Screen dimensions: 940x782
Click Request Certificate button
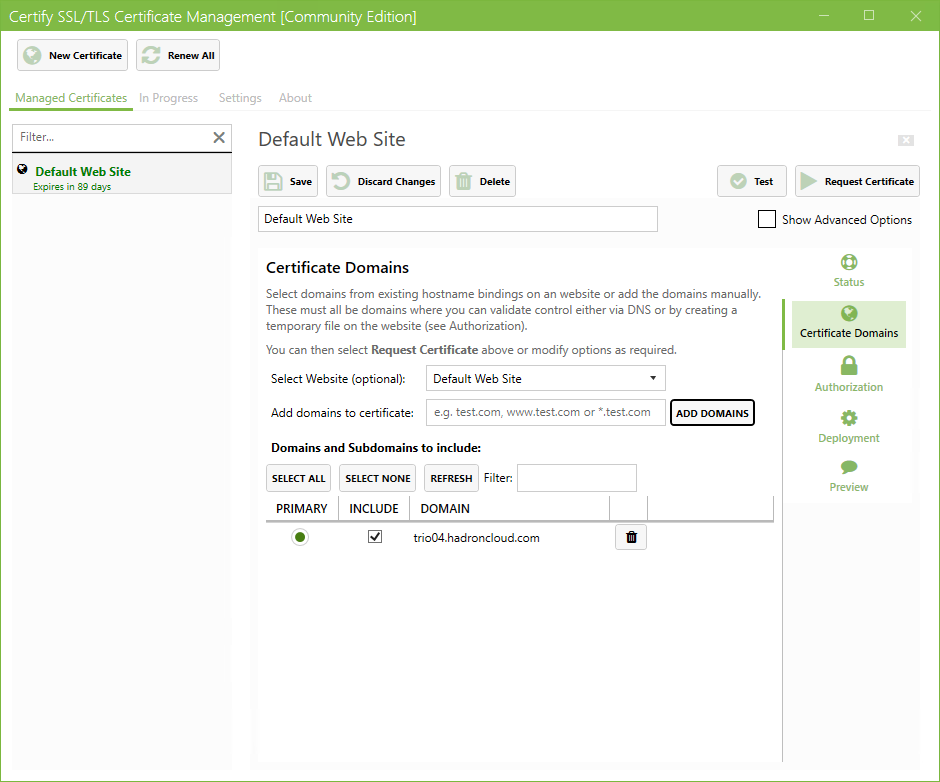click(x=857, y=181)
